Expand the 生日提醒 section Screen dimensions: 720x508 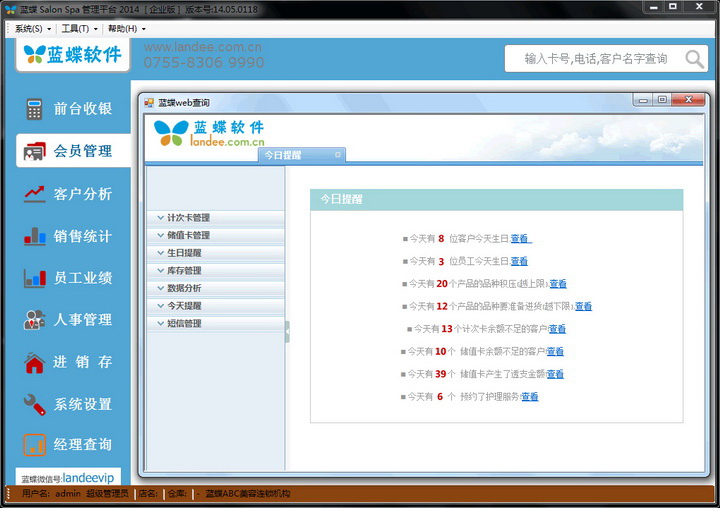pyautogui.click(x=215, y=253)
